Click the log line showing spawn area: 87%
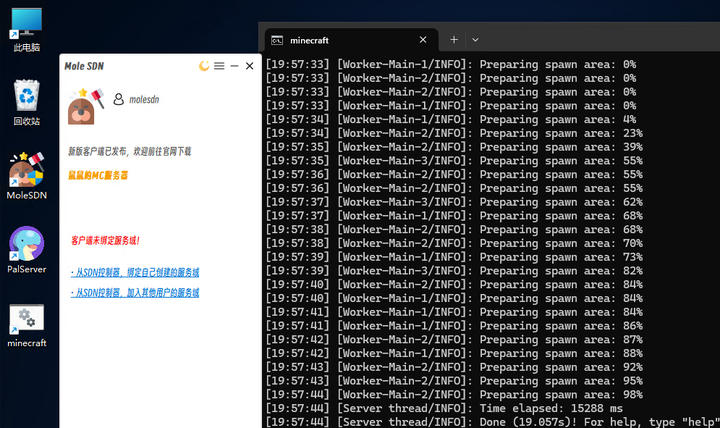The height and width of the screenshot is (428, 720). coord(454,340)
